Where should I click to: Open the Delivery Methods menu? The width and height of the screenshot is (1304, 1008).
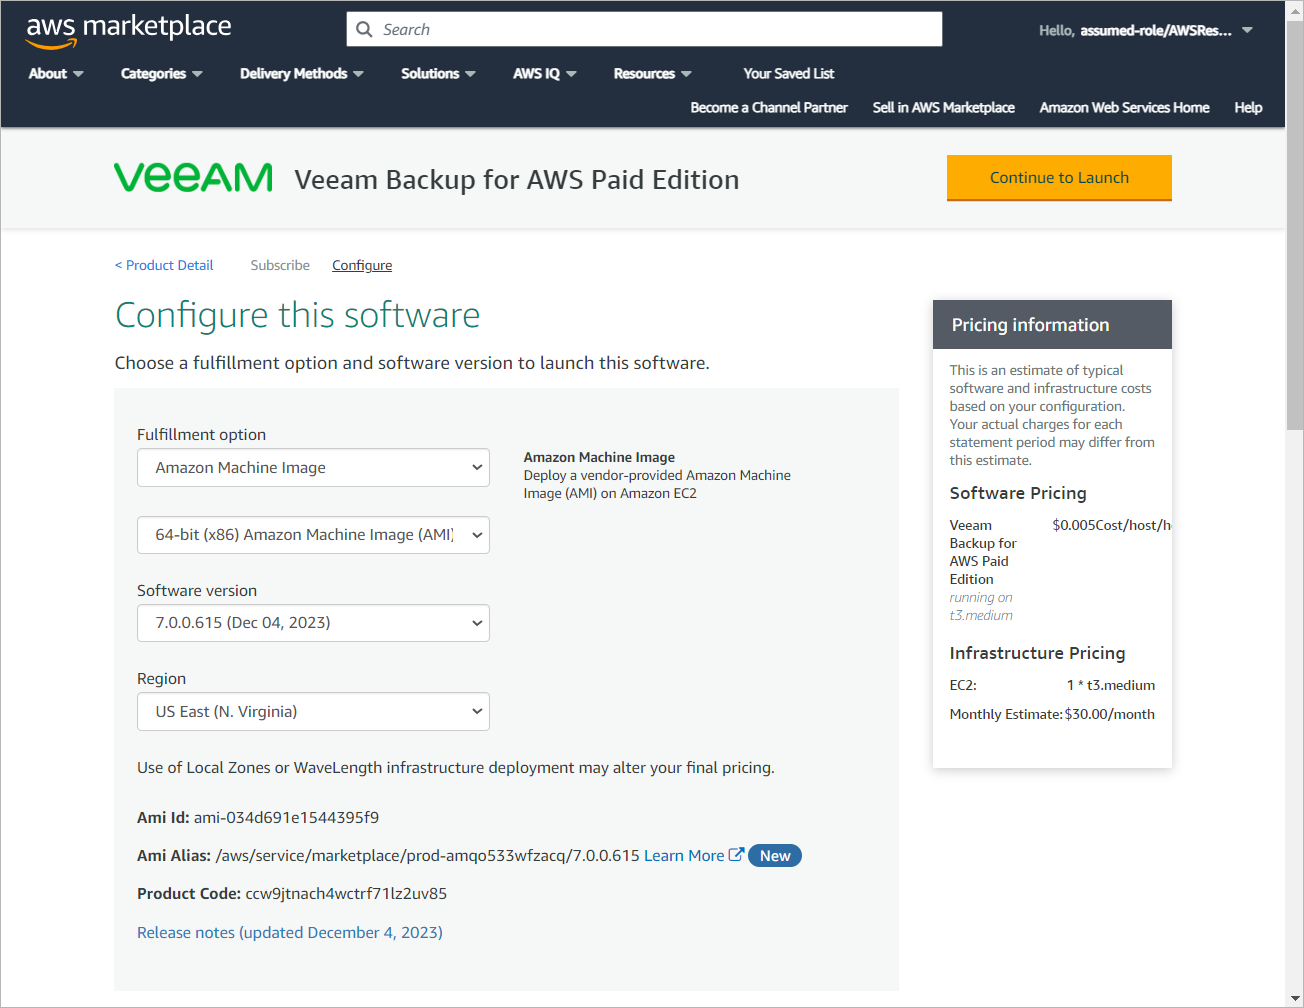tap(302, 74)
